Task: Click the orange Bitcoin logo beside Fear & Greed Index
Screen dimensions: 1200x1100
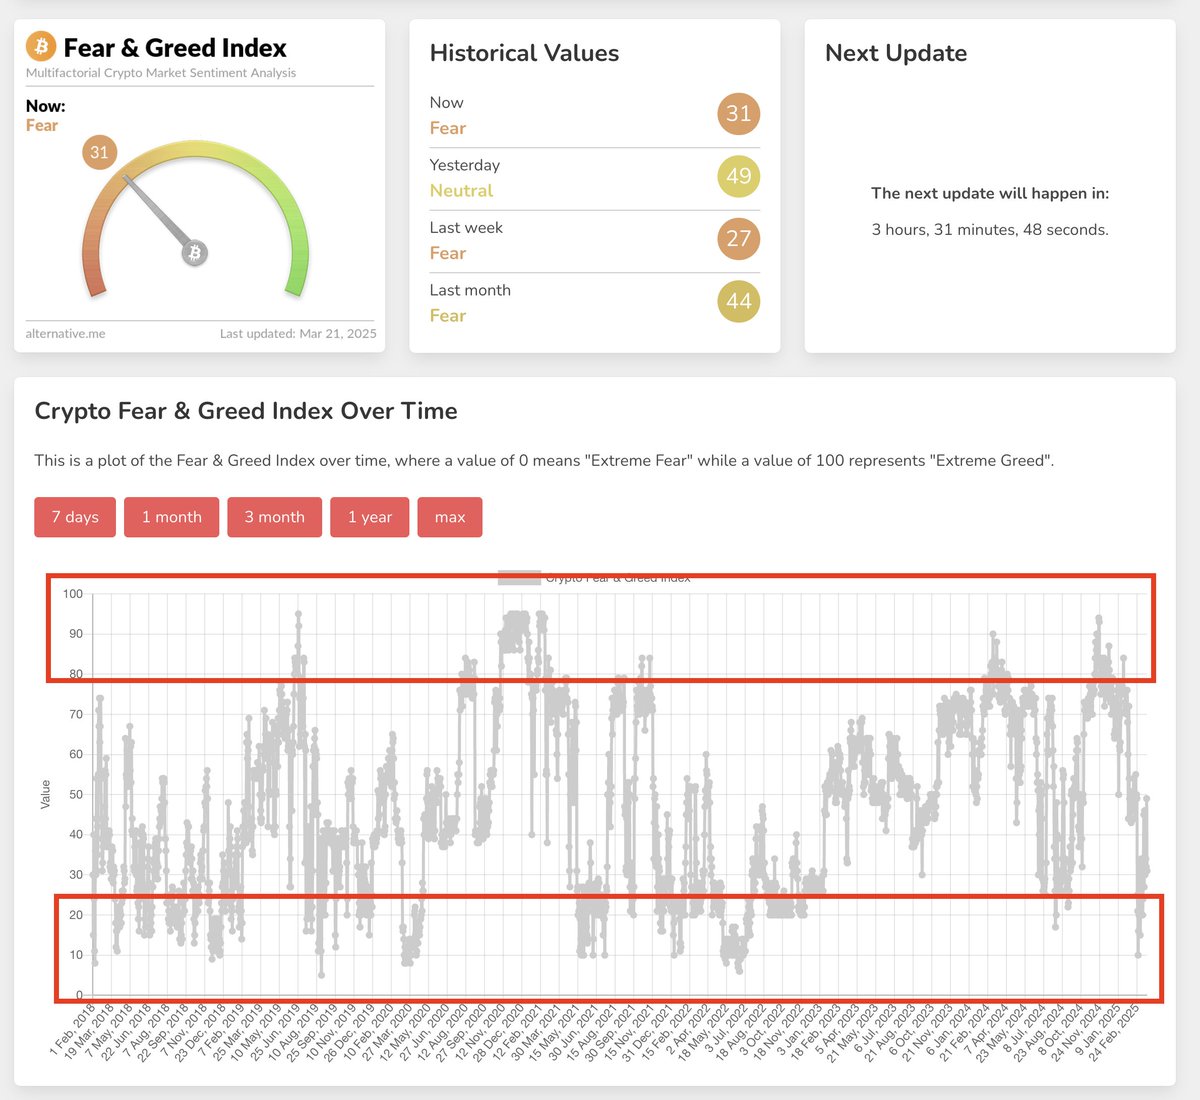Action: [41, 46]
